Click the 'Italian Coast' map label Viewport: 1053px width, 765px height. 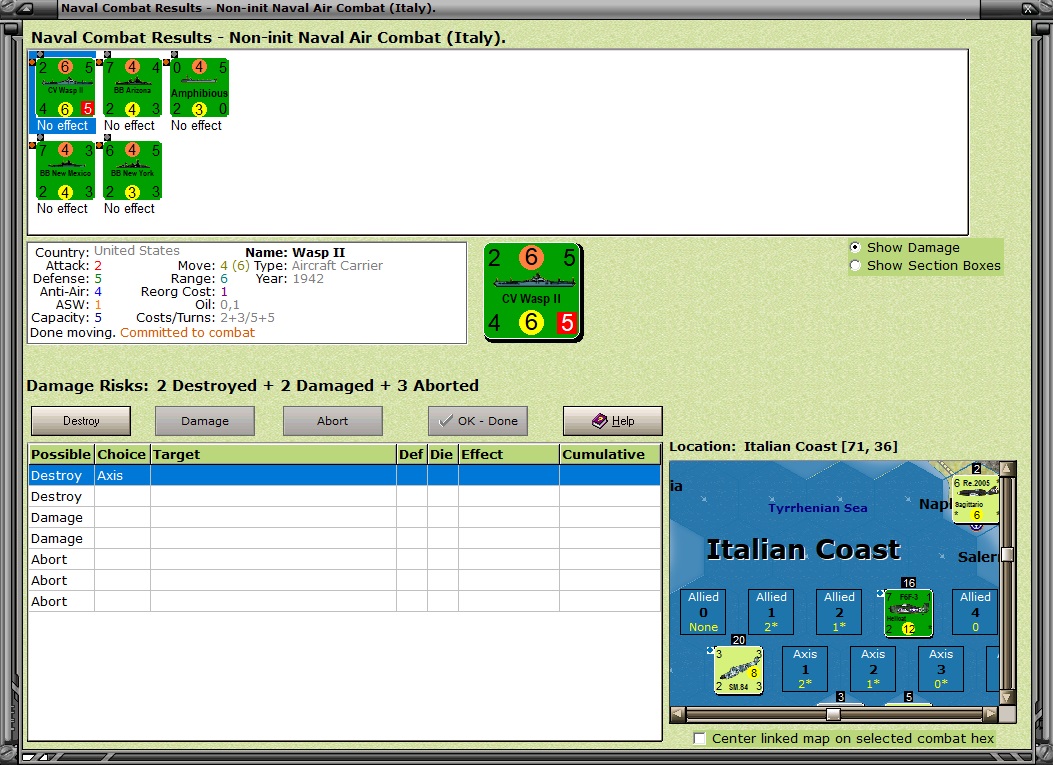coord(803,549)
